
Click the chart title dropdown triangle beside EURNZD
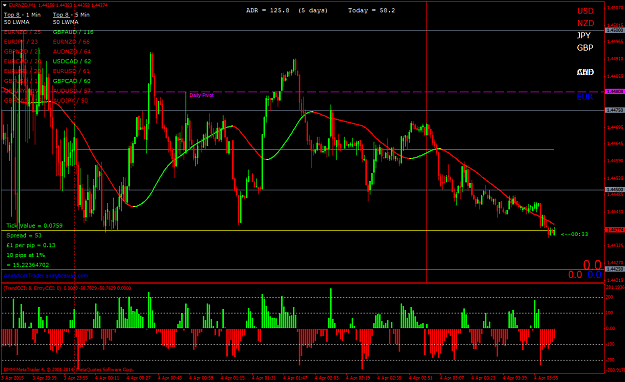(5, 5)
